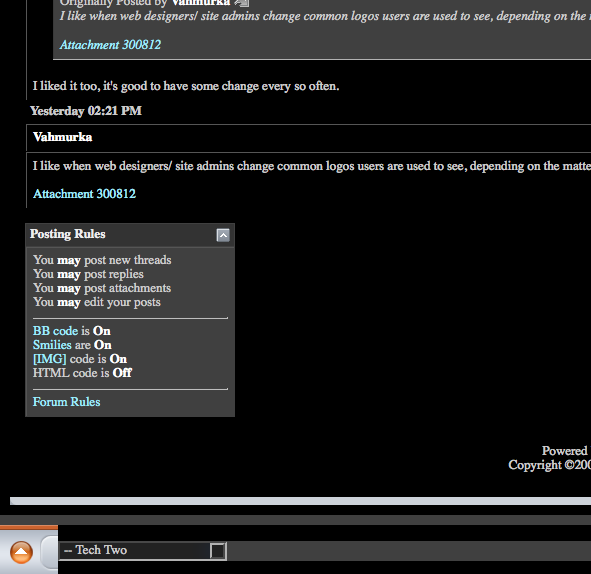Click the Copyright footer text

(550, 465)
